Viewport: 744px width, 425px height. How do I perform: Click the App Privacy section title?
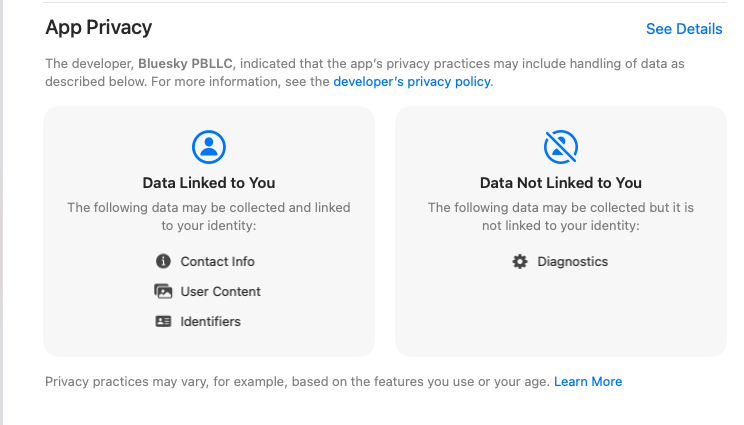tap(99, 28)
